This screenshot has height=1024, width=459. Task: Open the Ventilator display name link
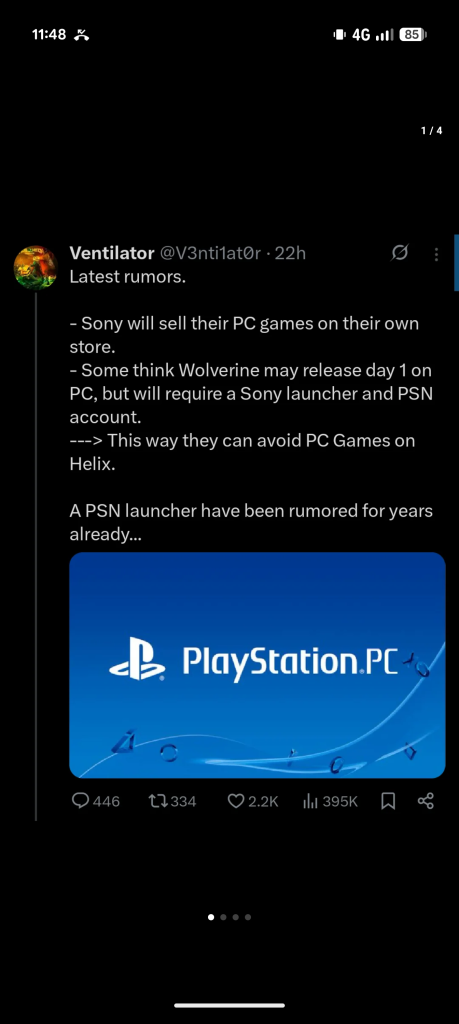(x=112, y=253)
